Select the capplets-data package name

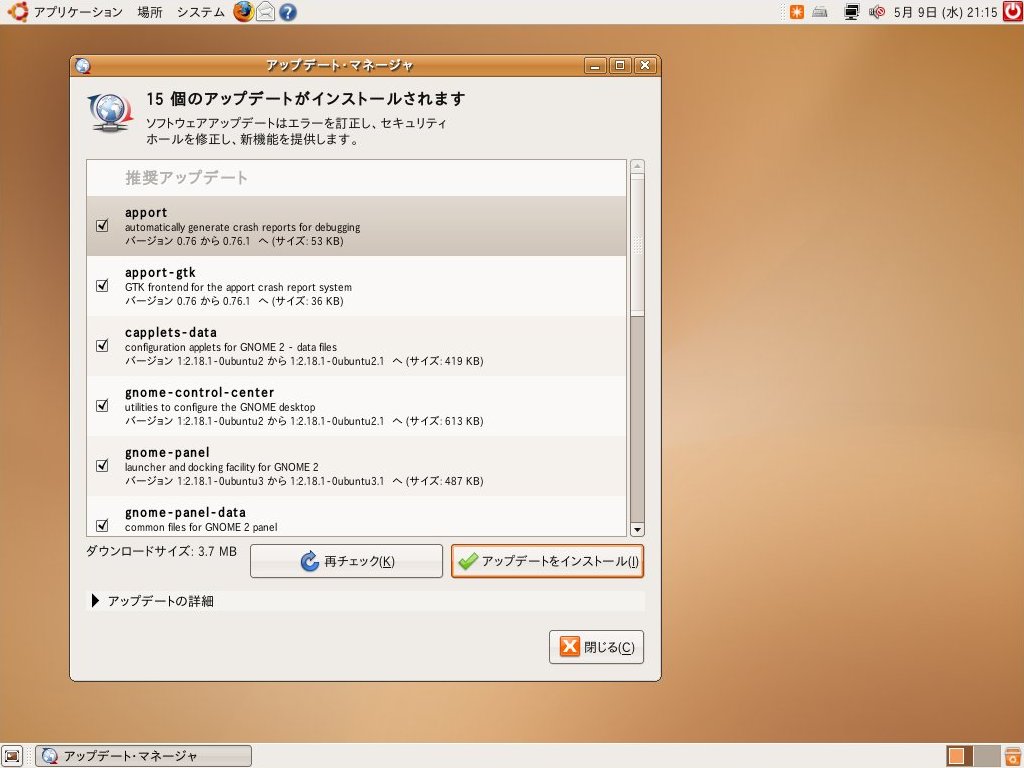[170, 332]
